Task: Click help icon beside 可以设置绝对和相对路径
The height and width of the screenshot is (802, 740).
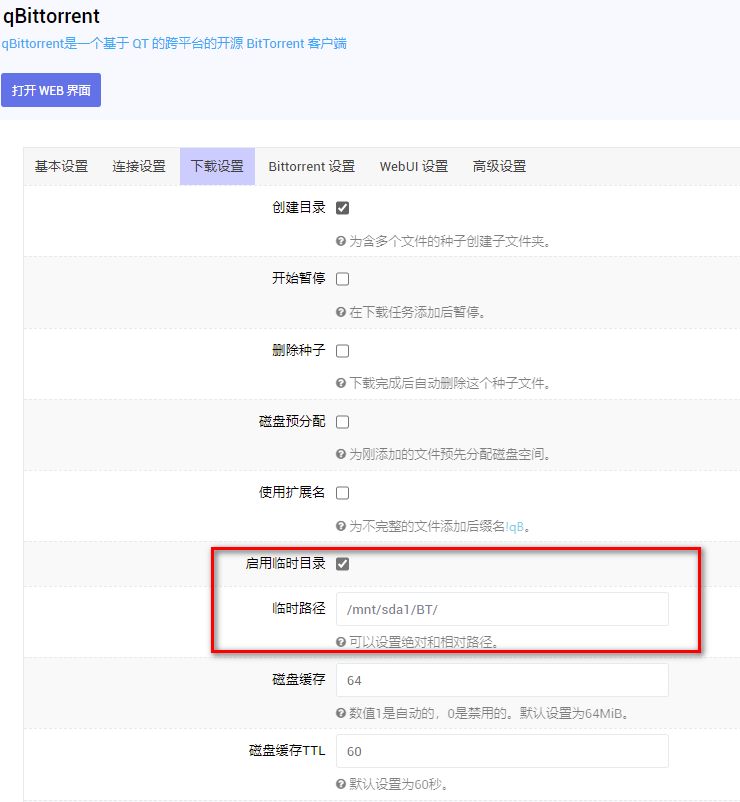Action: [341, 642]
